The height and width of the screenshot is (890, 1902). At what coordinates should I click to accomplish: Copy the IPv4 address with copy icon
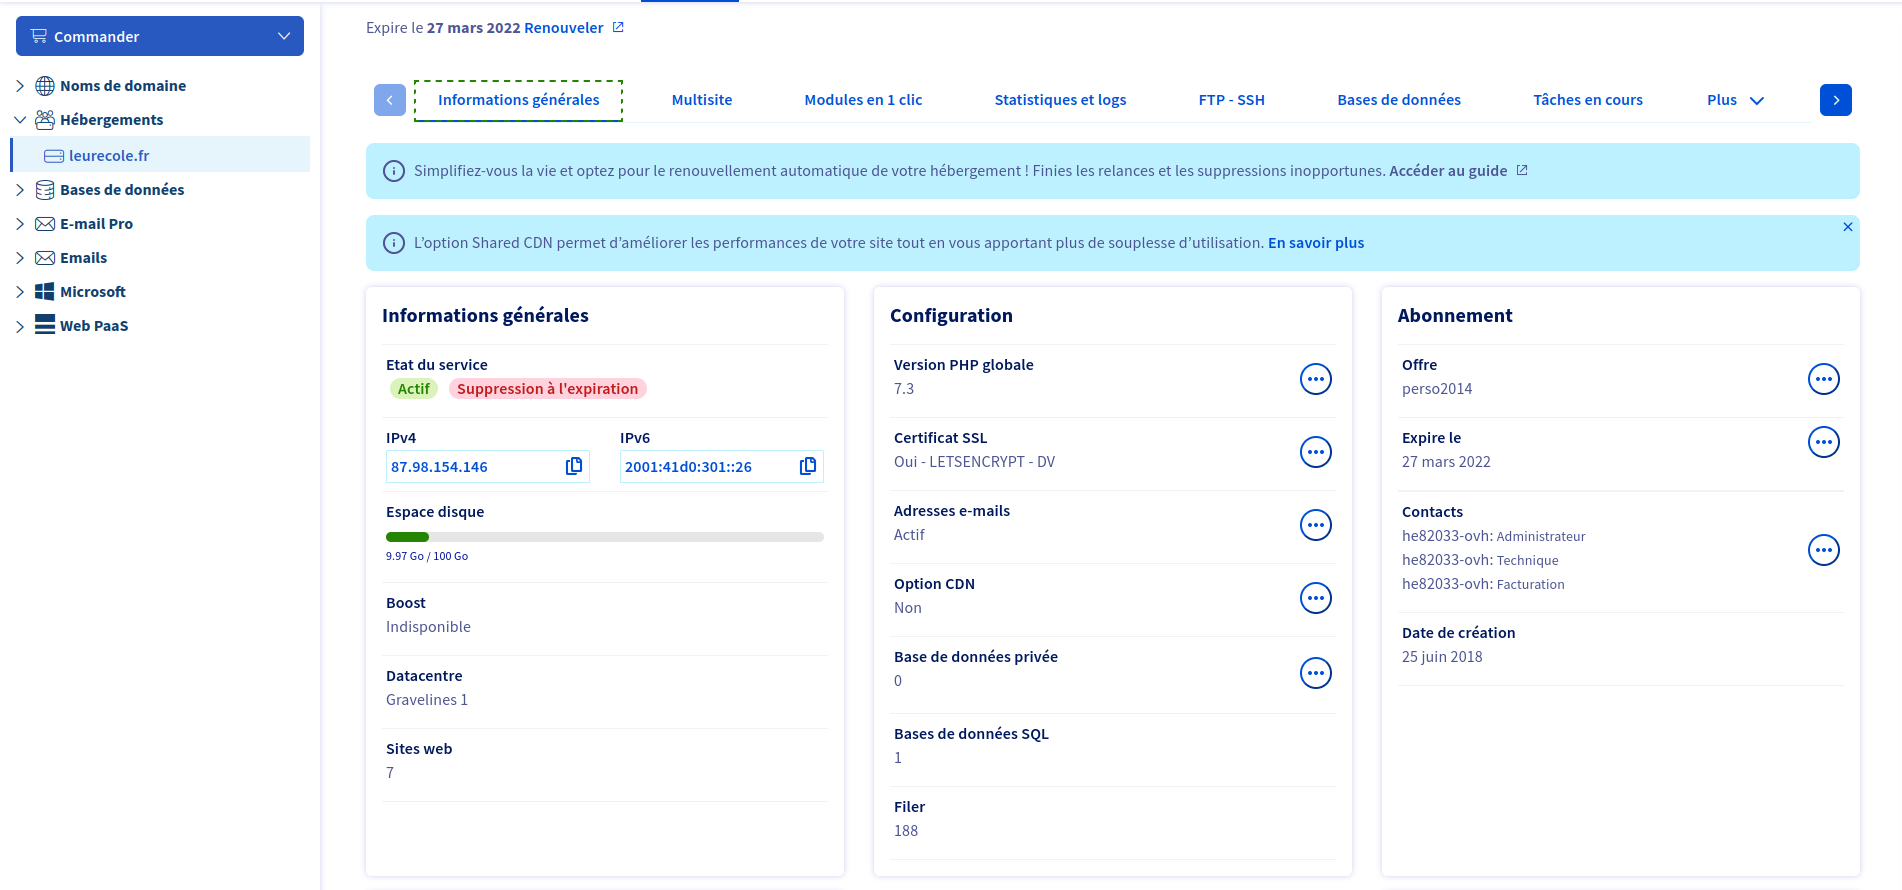[574, 466]
